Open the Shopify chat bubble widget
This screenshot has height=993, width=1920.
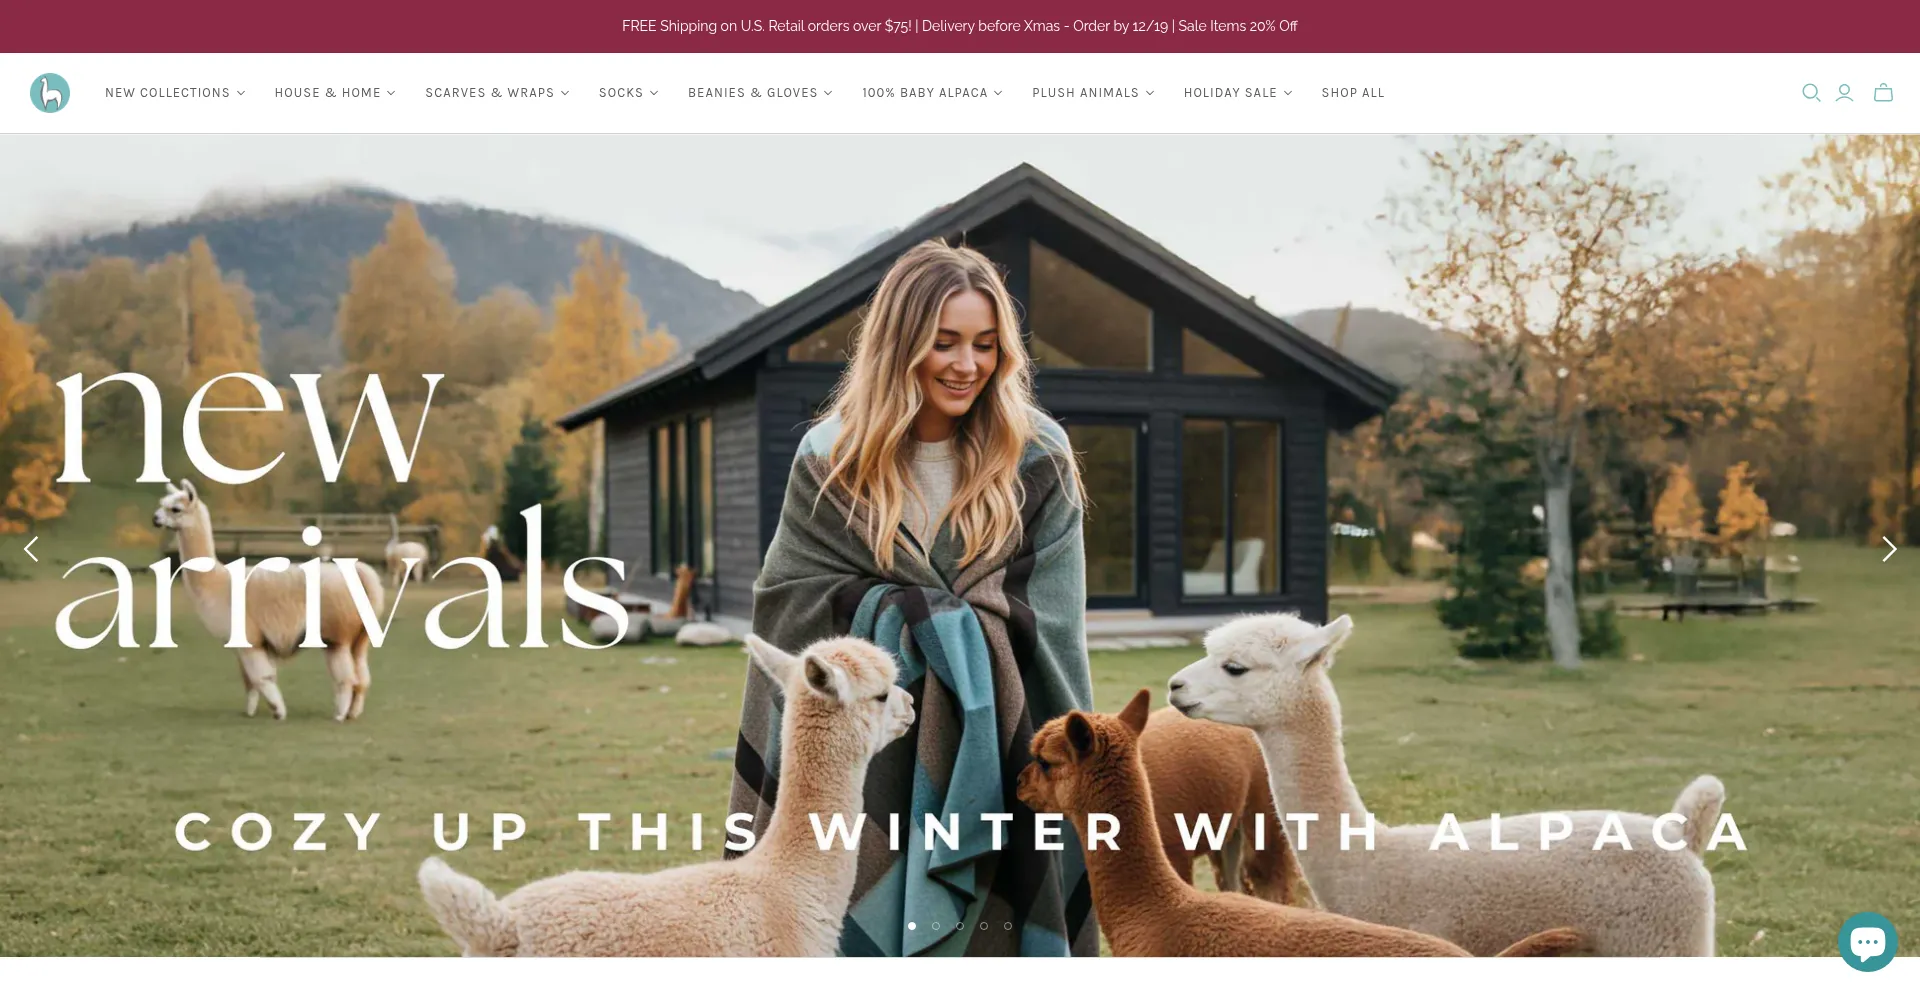point(1868,942)
